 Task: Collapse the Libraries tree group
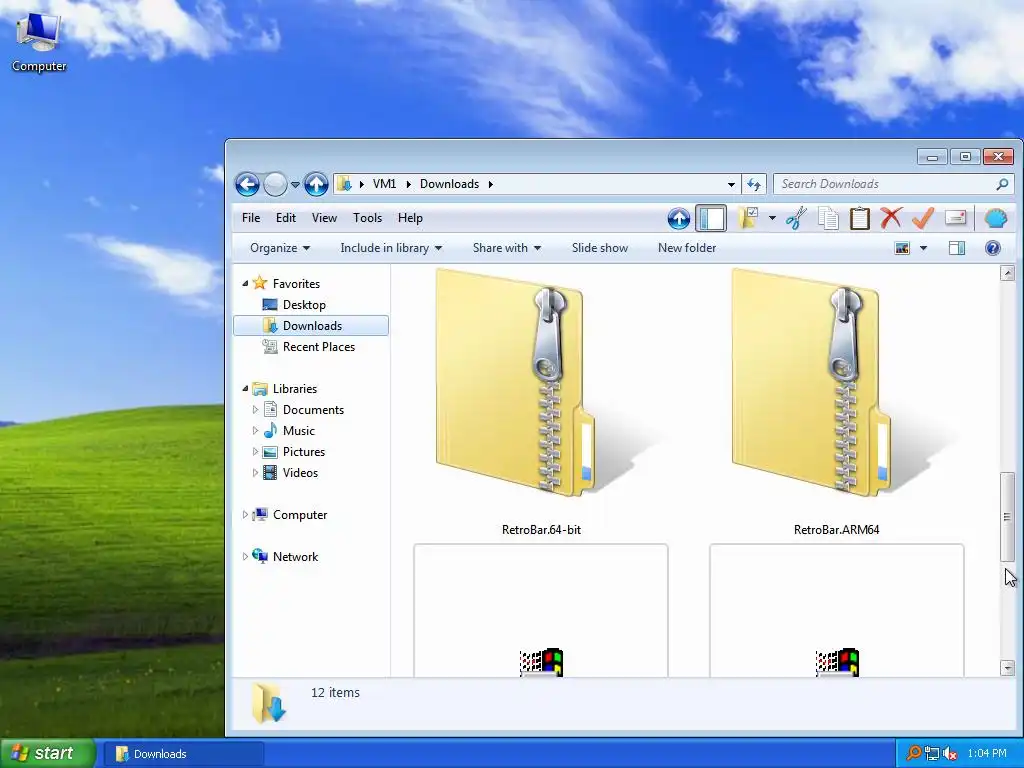pyautogui.click(x=245, y=389)
